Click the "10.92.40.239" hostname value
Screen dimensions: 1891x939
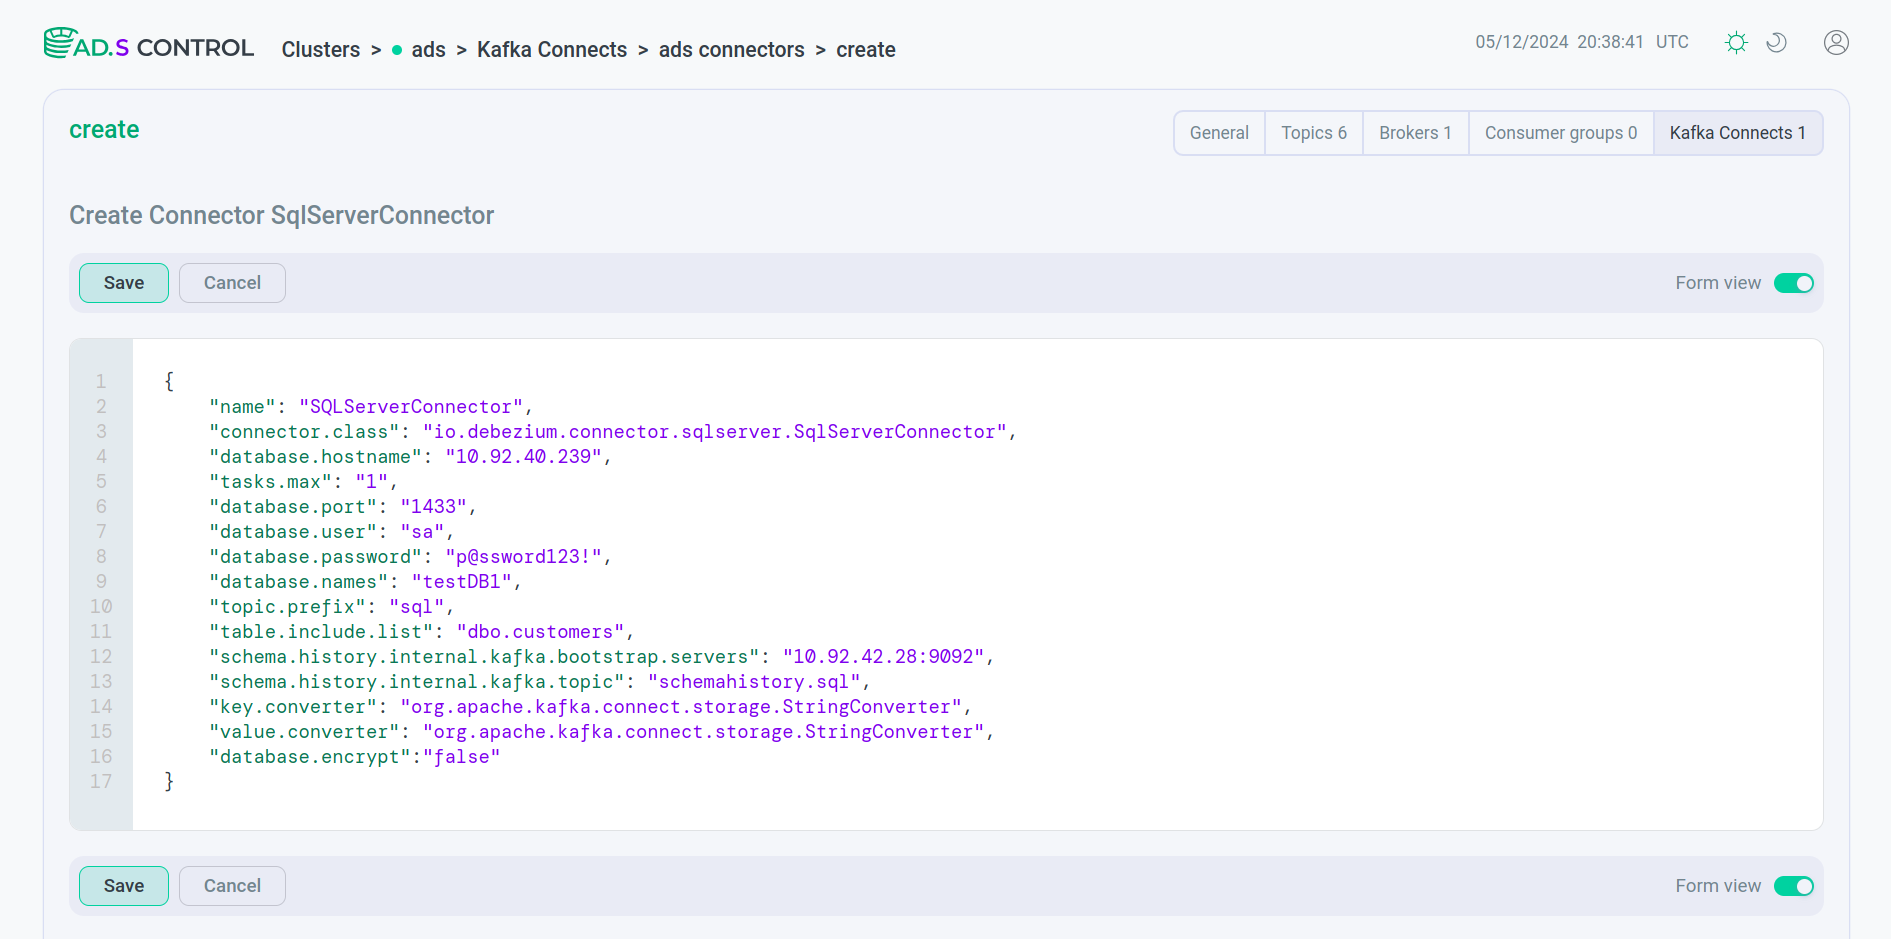point(523,457)
